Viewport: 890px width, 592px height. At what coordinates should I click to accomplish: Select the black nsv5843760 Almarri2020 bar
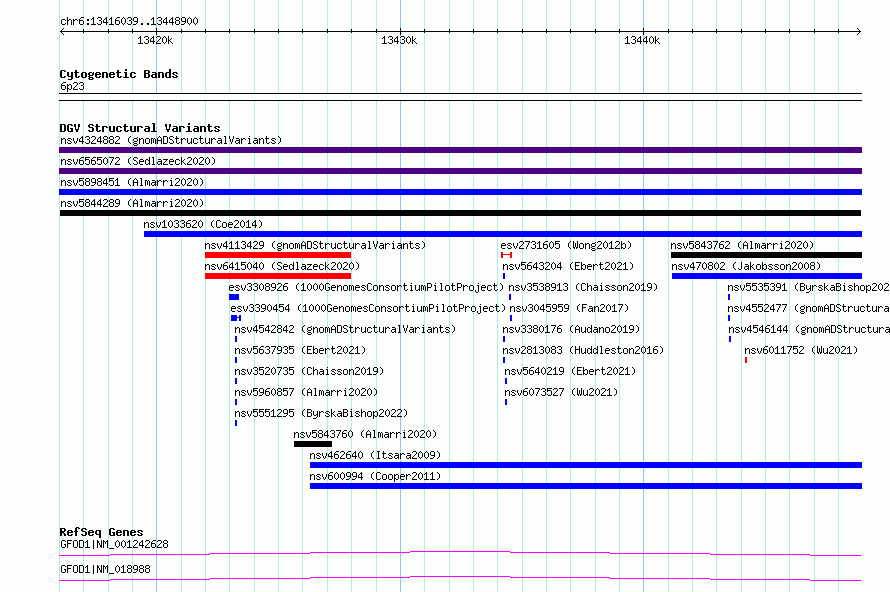[x=313, y=444]
